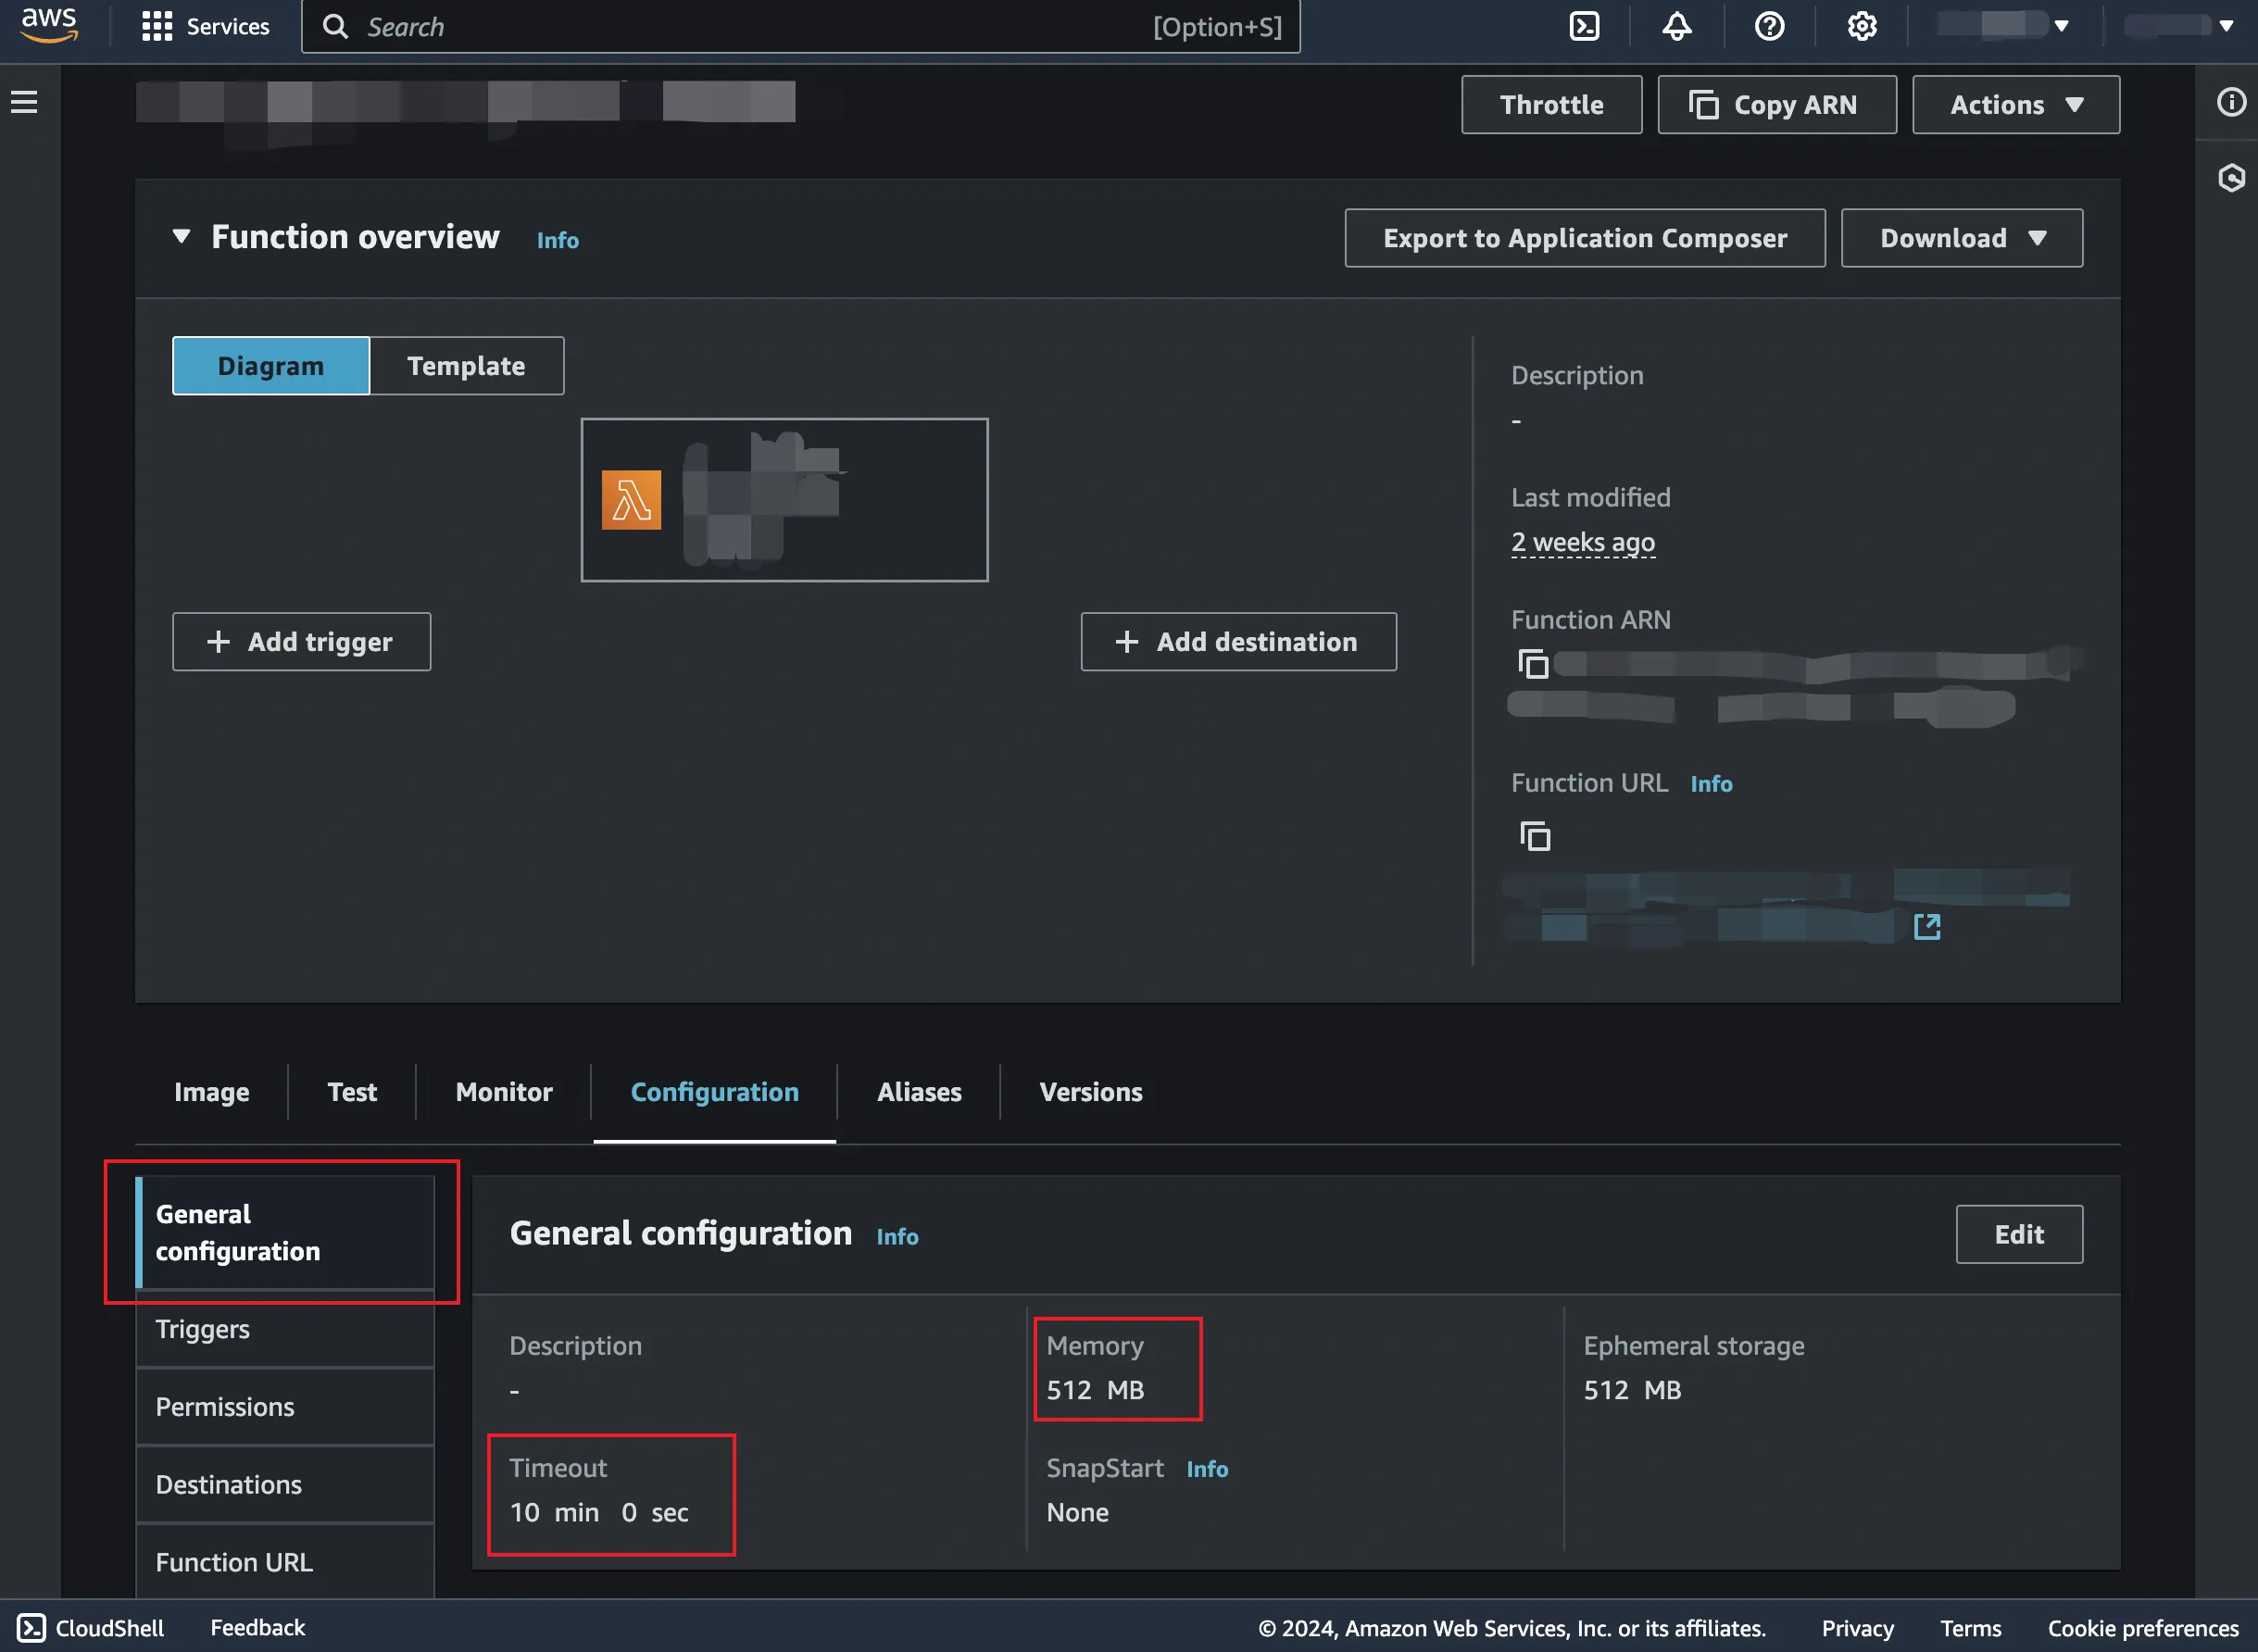Click the Add trigger button

click(301, 642)
